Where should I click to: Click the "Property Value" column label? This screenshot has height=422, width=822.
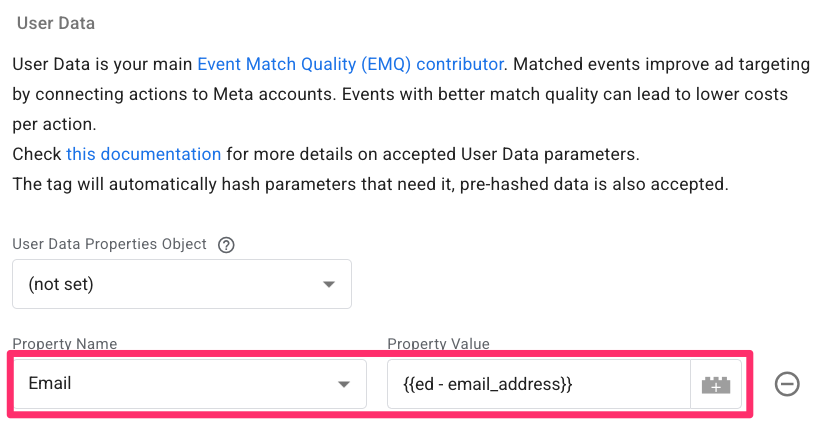438,344
